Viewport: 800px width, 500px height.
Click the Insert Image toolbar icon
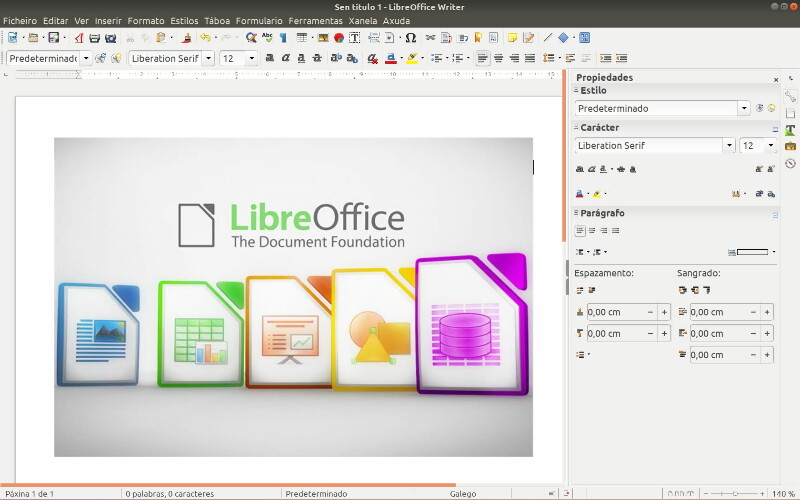pos(323,38)
